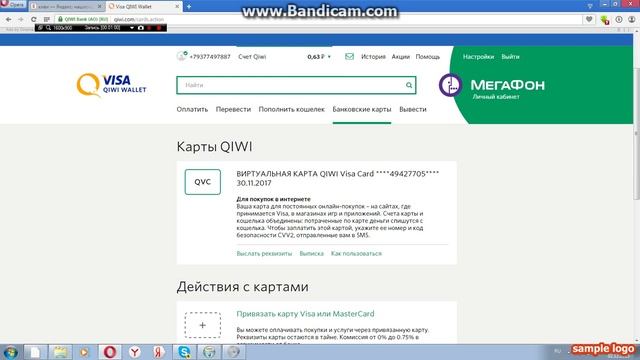The image size is (640, 360).
Task: Open the speed dial grid icon
Action: point(47,19)
